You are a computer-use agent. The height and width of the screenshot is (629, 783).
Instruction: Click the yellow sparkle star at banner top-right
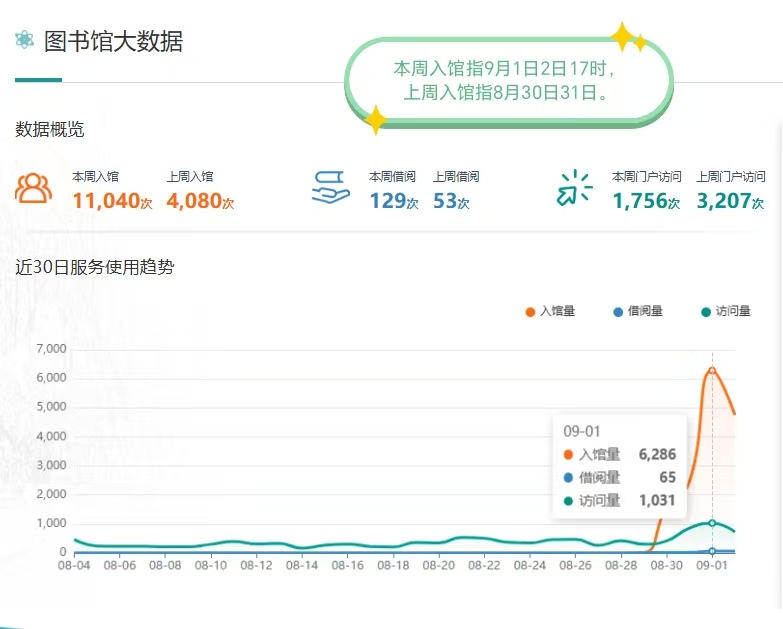pos(626,39)
